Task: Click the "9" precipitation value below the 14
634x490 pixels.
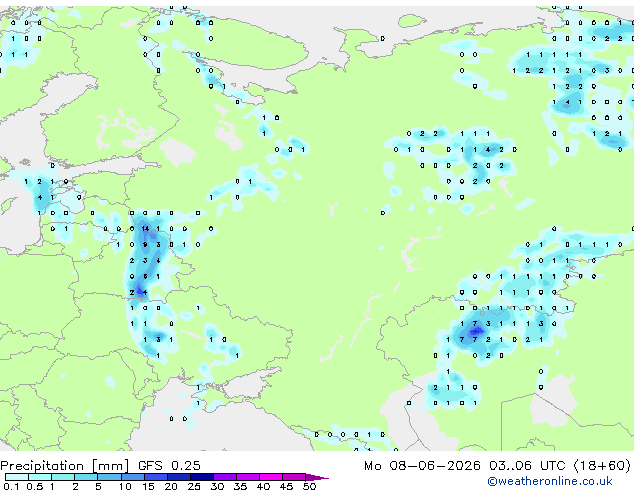Action: [x=145, y=245]
